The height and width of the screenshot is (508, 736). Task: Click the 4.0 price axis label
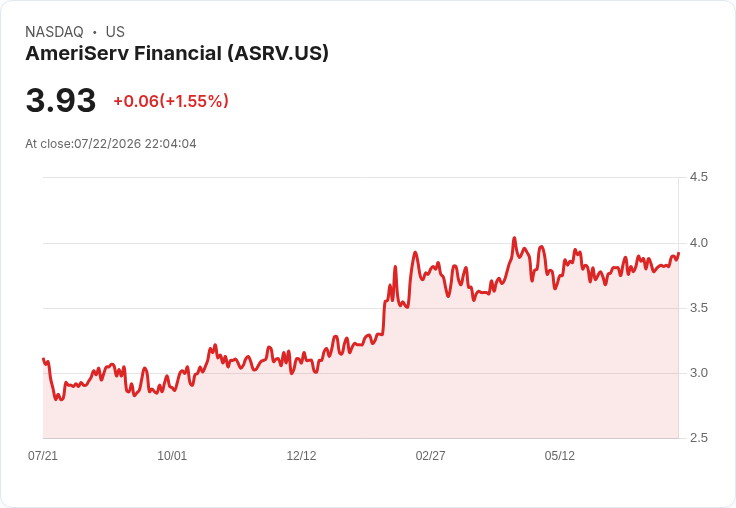698,243
